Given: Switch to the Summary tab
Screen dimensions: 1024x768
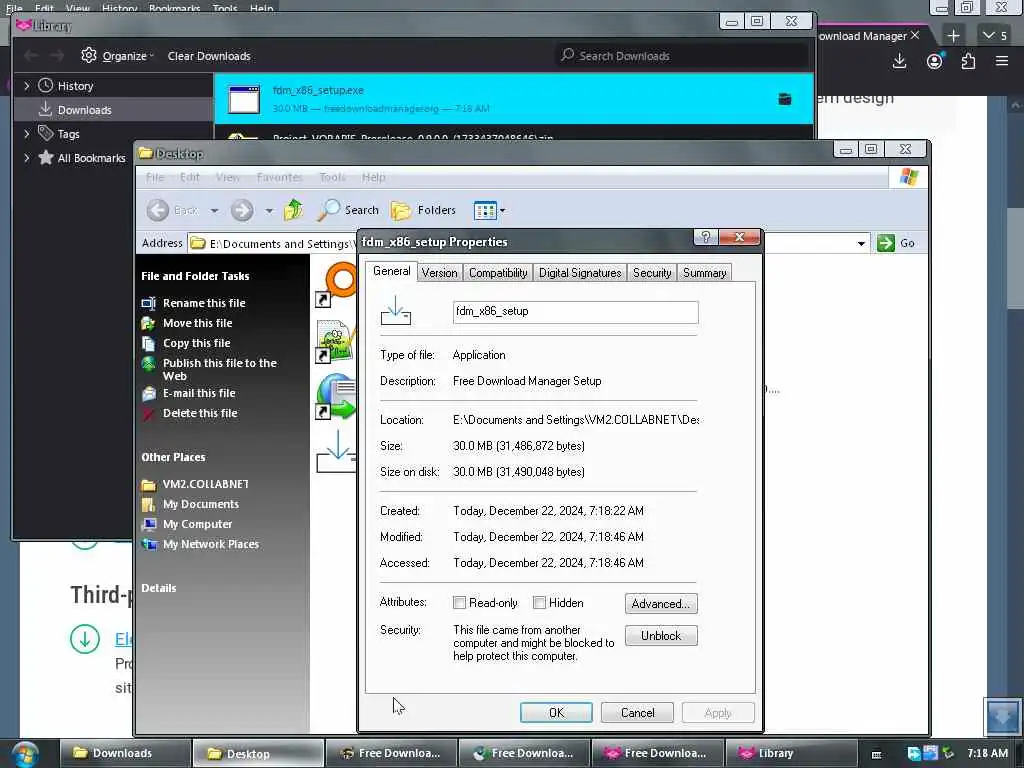Looking at the screenshot, I should click(704, 272).
